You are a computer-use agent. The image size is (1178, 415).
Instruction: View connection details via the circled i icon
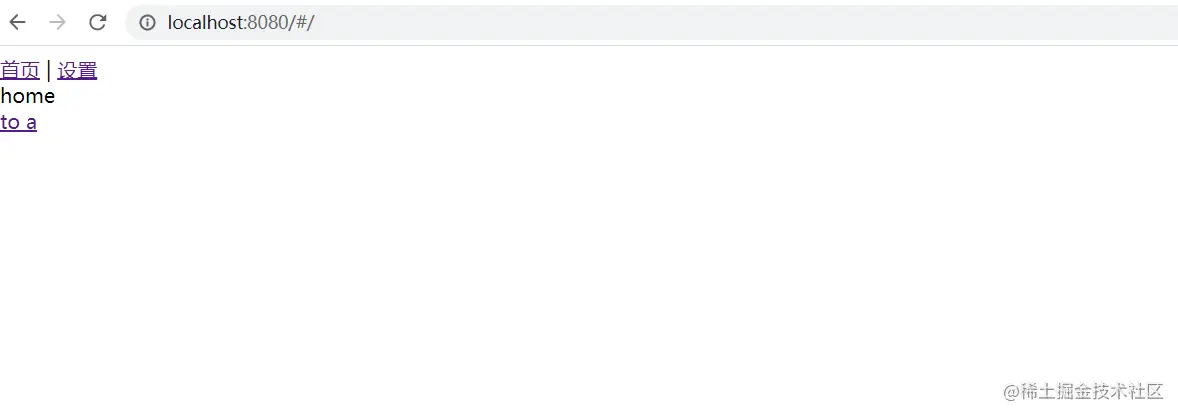(147, 23)
